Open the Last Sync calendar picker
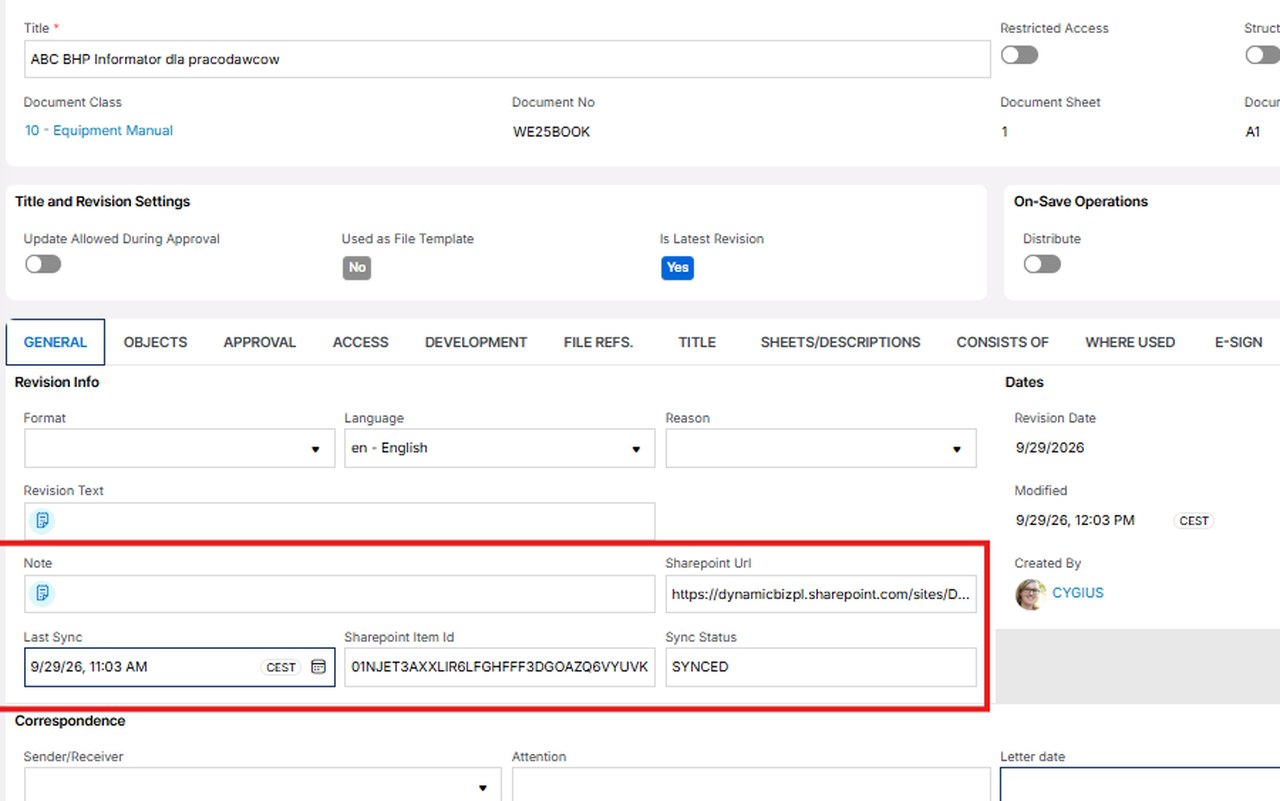The width and height of the screenshot is (1280, 801). pyautogui.click(x=318, y=667)
